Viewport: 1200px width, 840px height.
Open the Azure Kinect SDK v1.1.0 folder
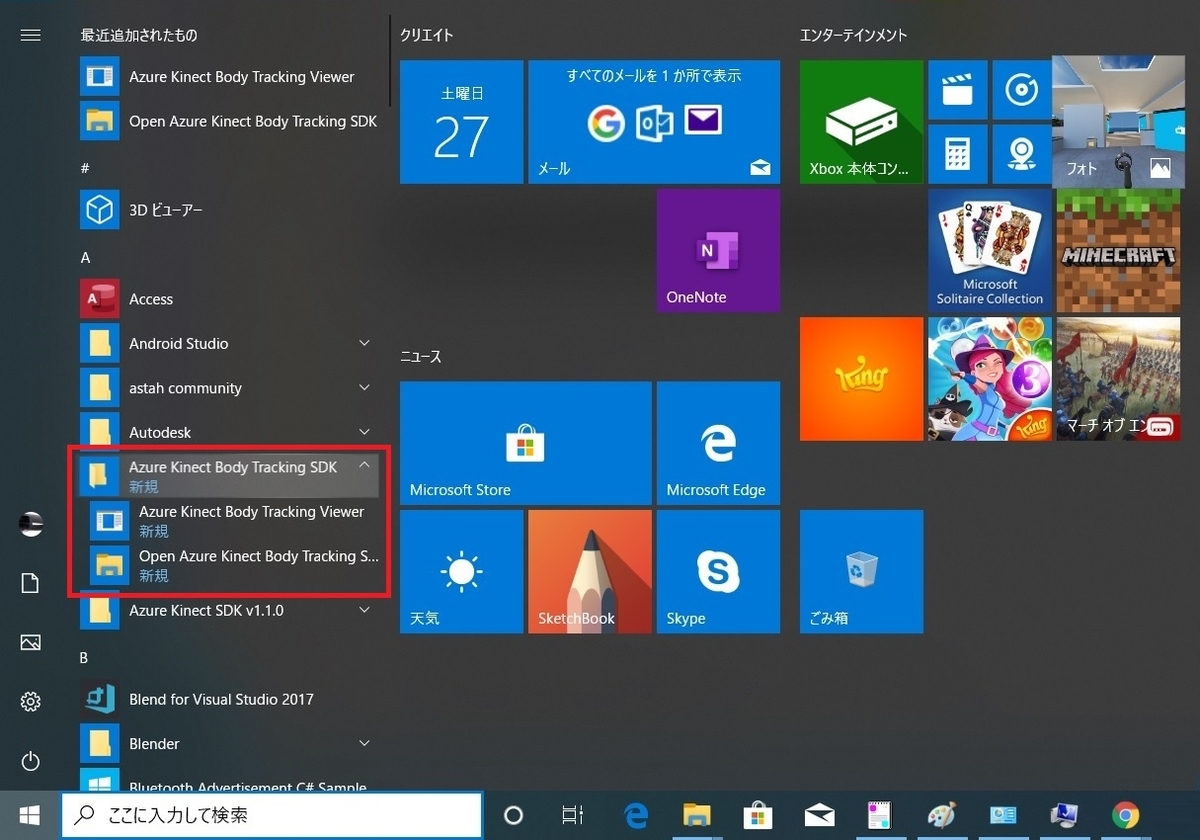point(229,610)
